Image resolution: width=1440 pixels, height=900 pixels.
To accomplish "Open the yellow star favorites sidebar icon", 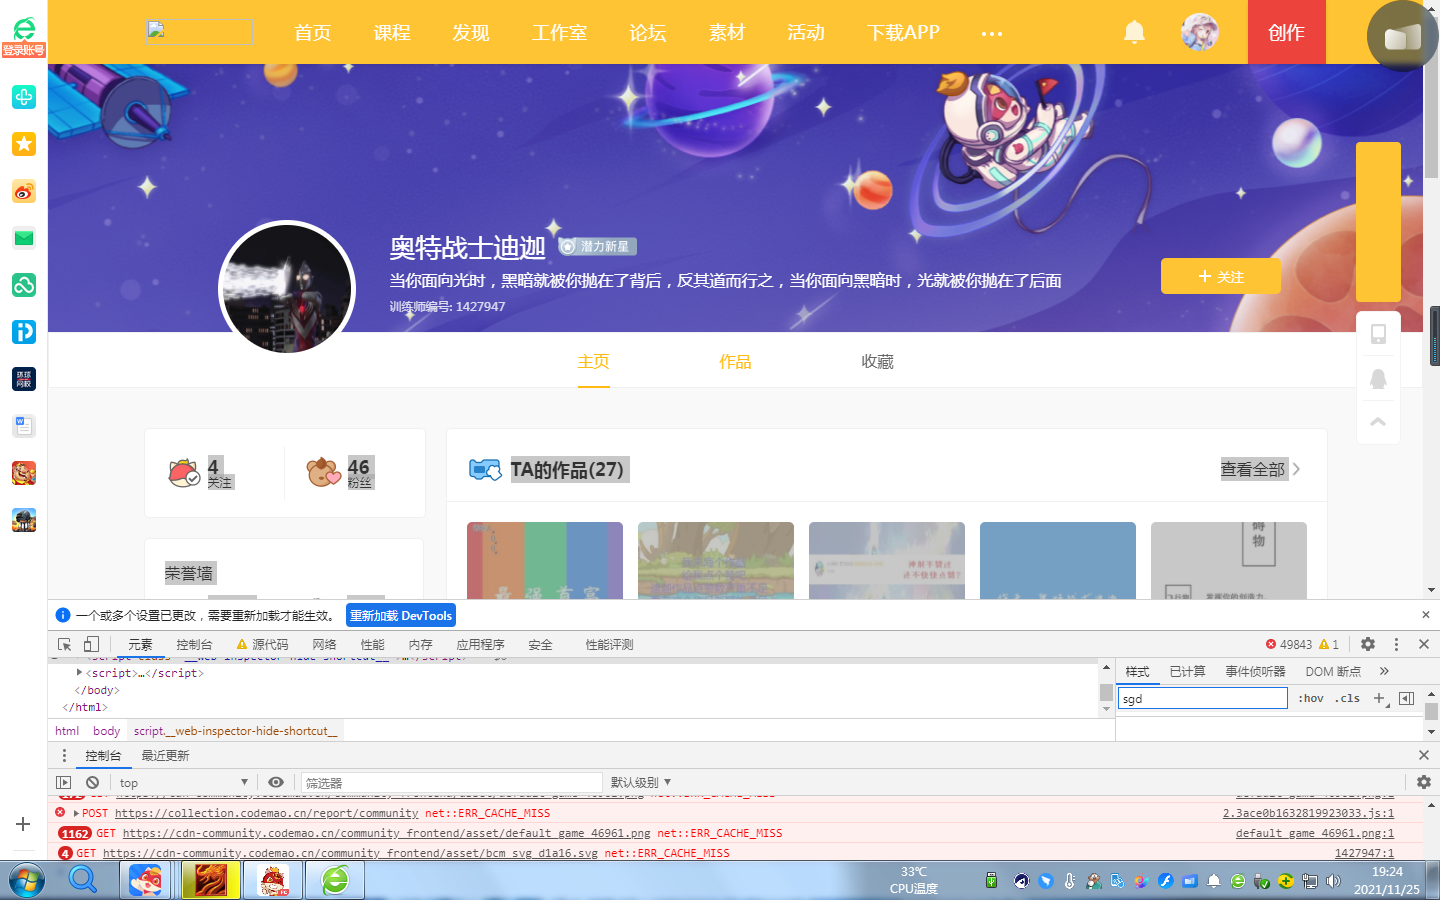I will click(x=24, y=144).
